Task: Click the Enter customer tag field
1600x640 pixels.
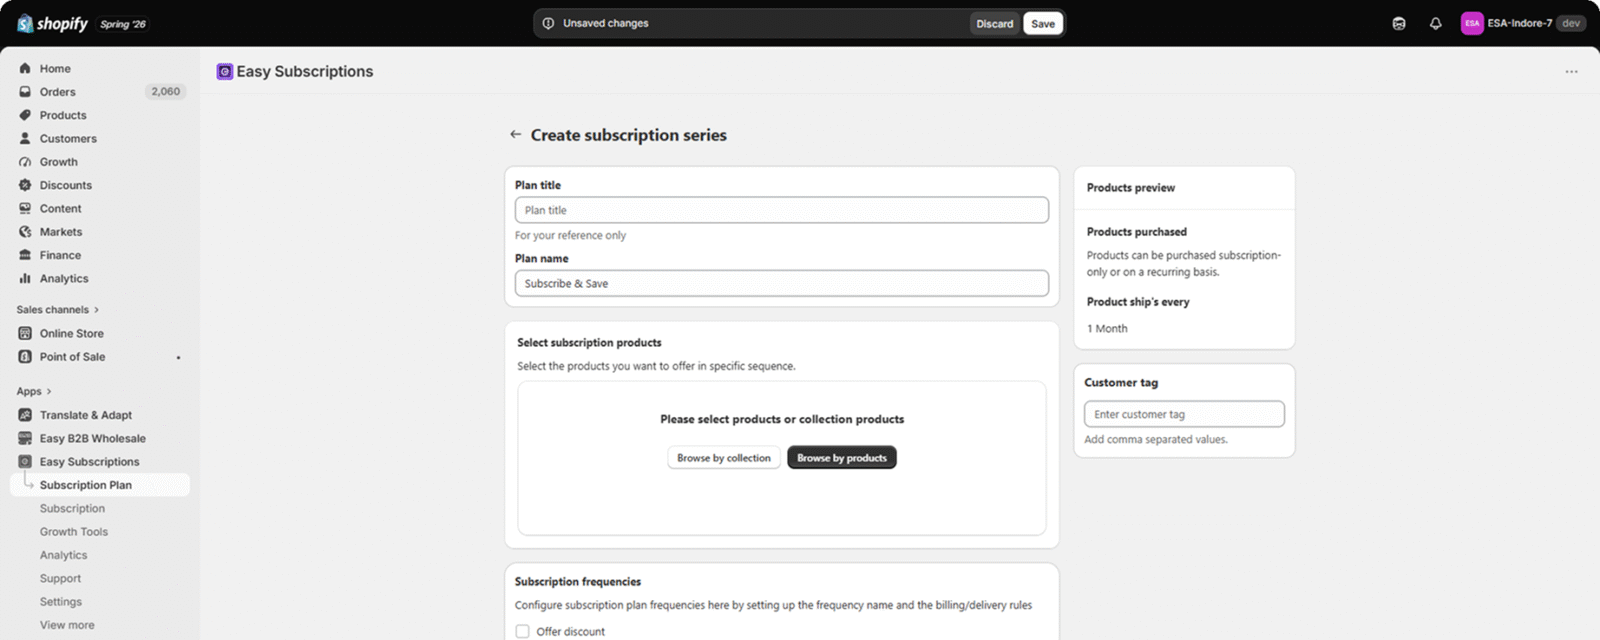Action: tap(1184, 414)
